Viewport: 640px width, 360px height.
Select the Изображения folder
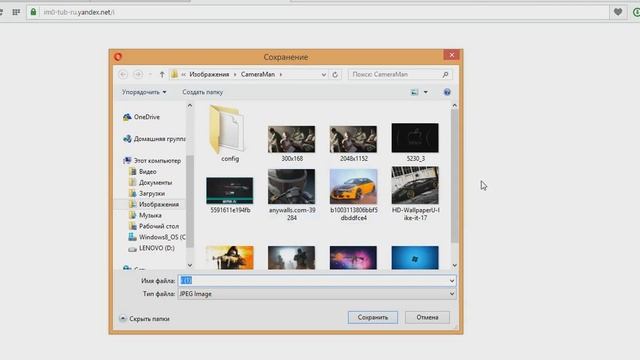(x=154, y=204)
